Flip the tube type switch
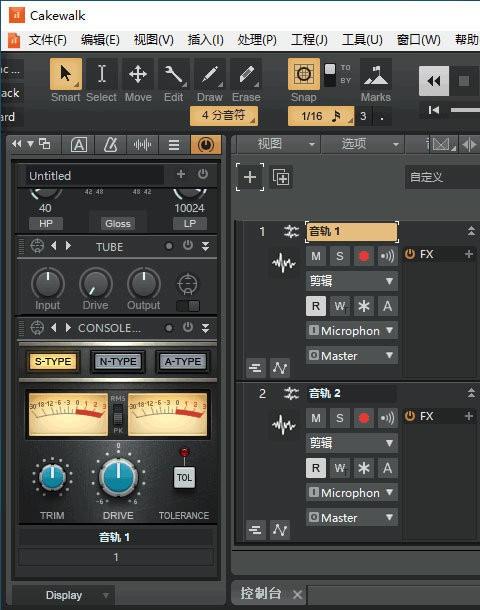This screenshot has height=610, width=480. tap(188, 306)
